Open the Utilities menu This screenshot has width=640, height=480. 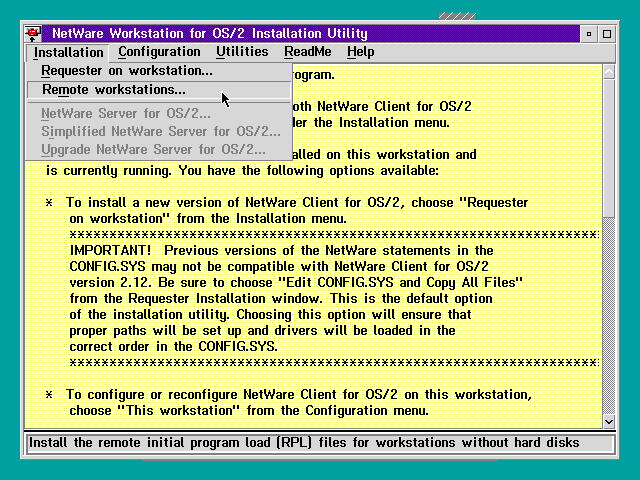242,52
